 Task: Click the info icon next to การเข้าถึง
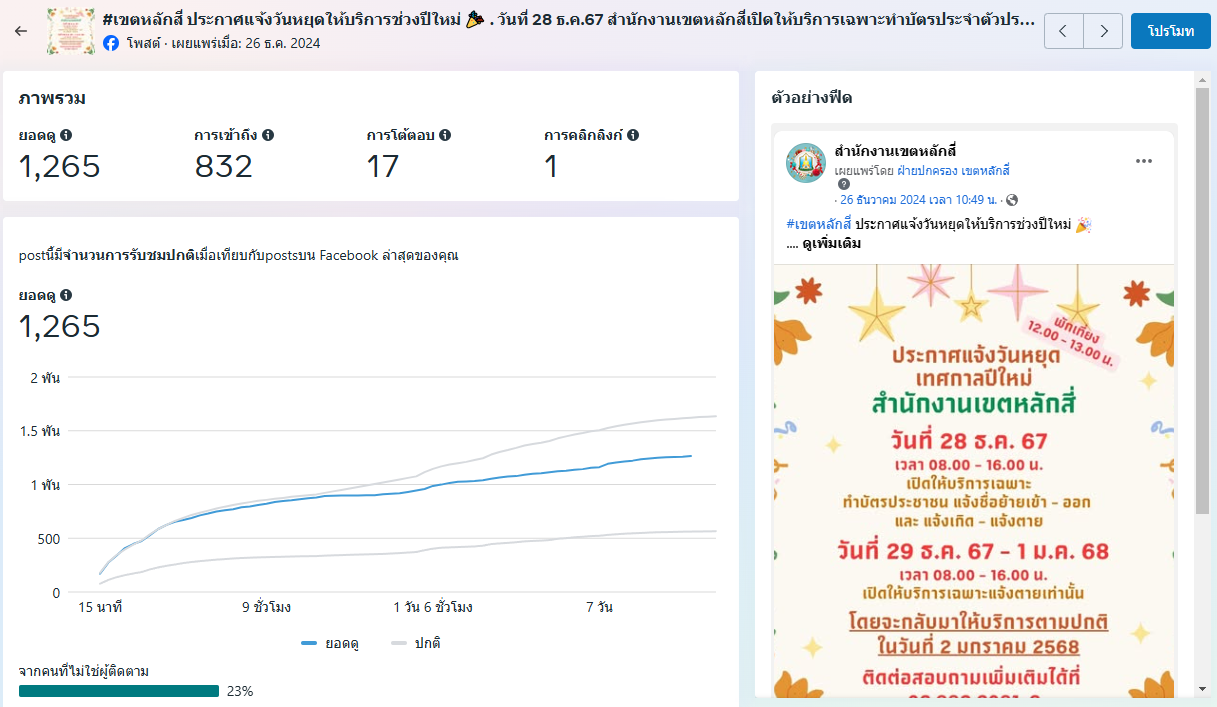coord(268,135)
